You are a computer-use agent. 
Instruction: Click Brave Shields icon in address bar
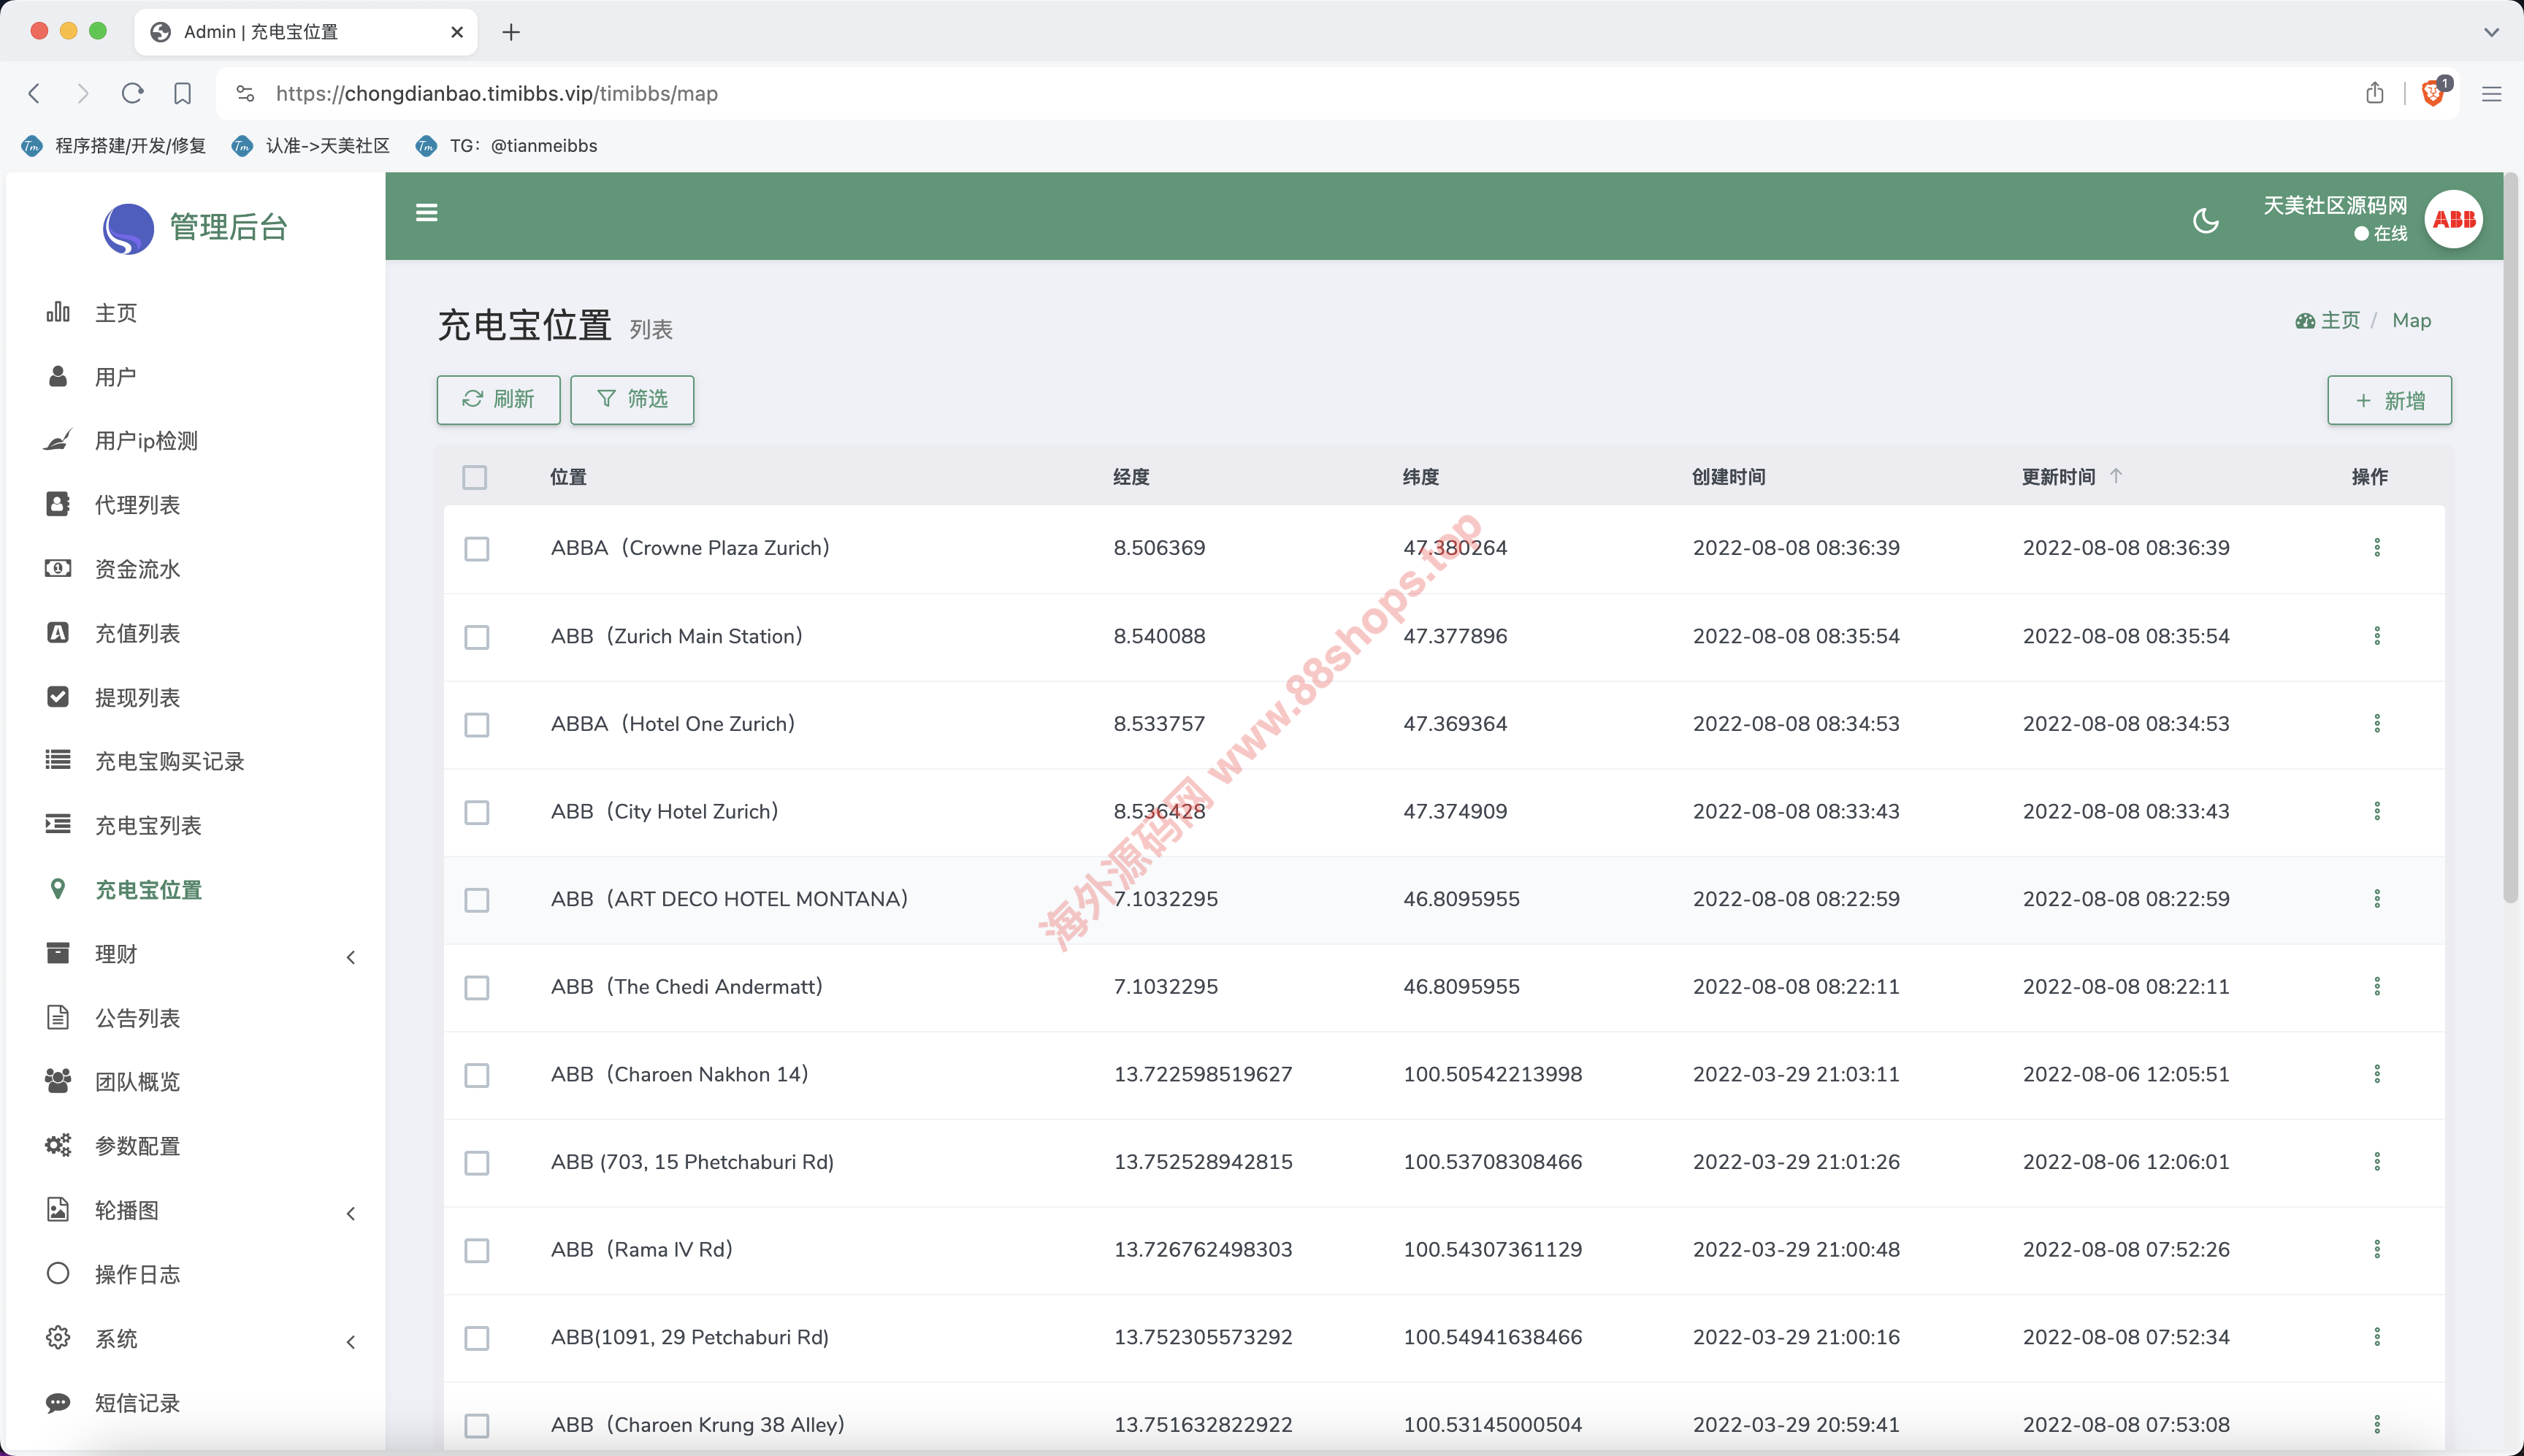[x=2433, y=93]
